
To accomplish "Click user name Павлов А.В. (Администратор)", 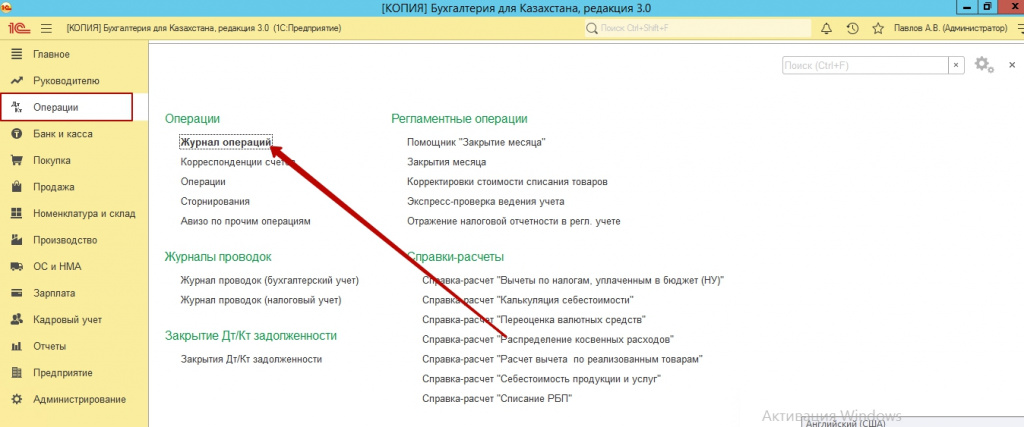I will click(950, 29).
